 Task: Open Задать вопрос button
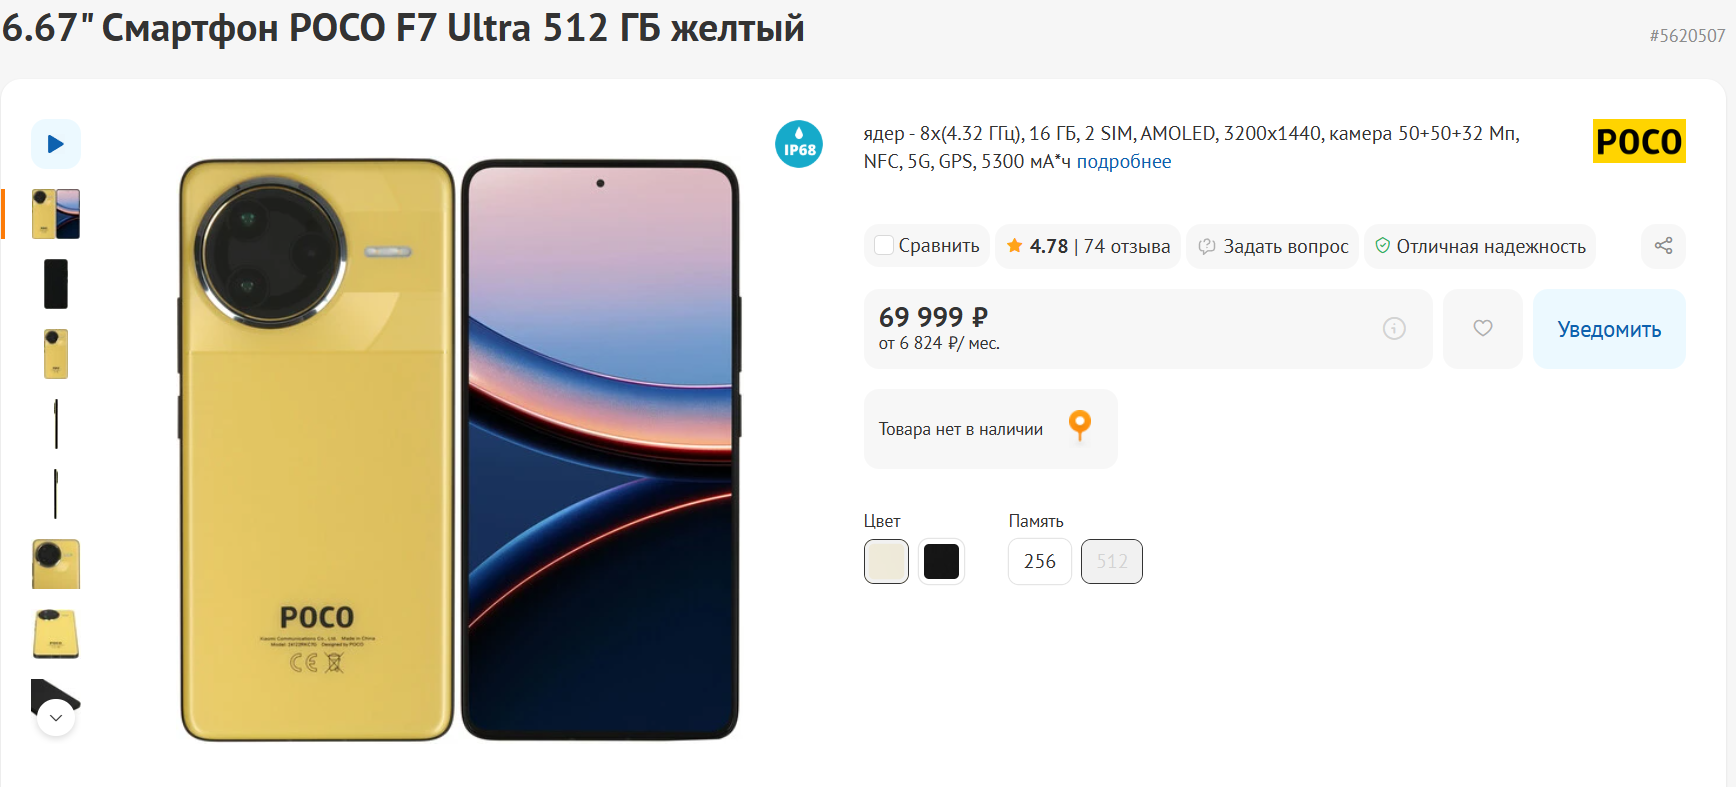[1273, 246]
